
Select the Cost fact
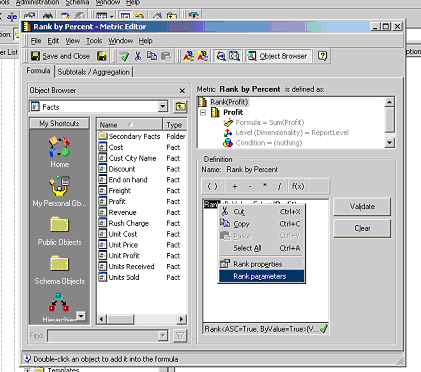[111, 147]
